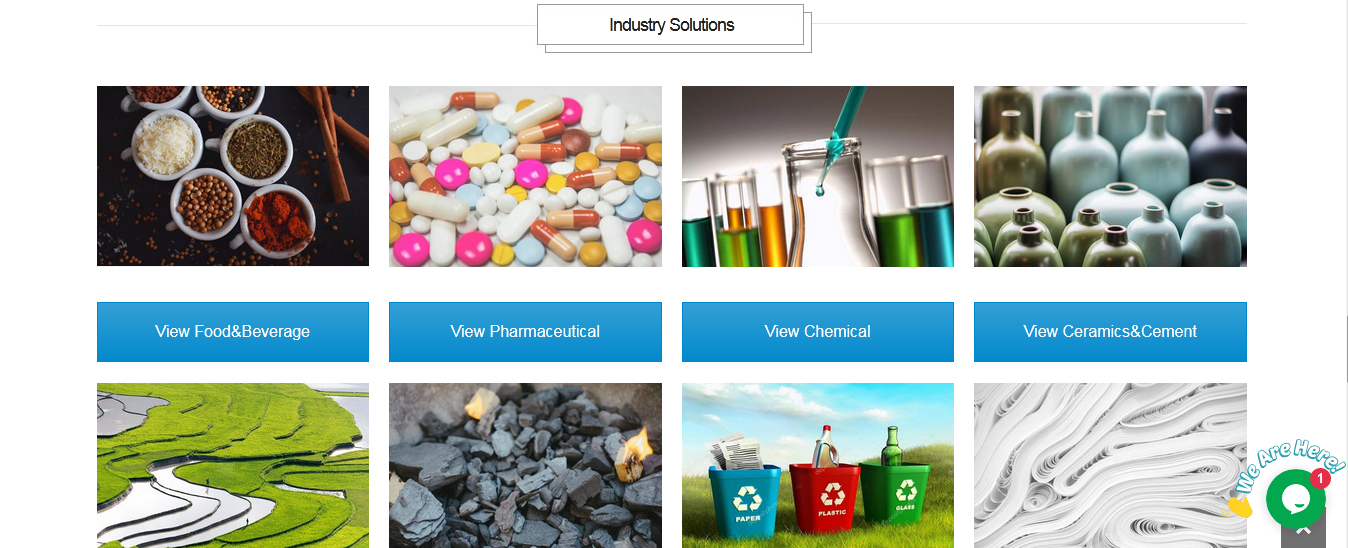Open View Pharmaceutical button
This screenshot has width=1348, height=548.
point(525,332)
